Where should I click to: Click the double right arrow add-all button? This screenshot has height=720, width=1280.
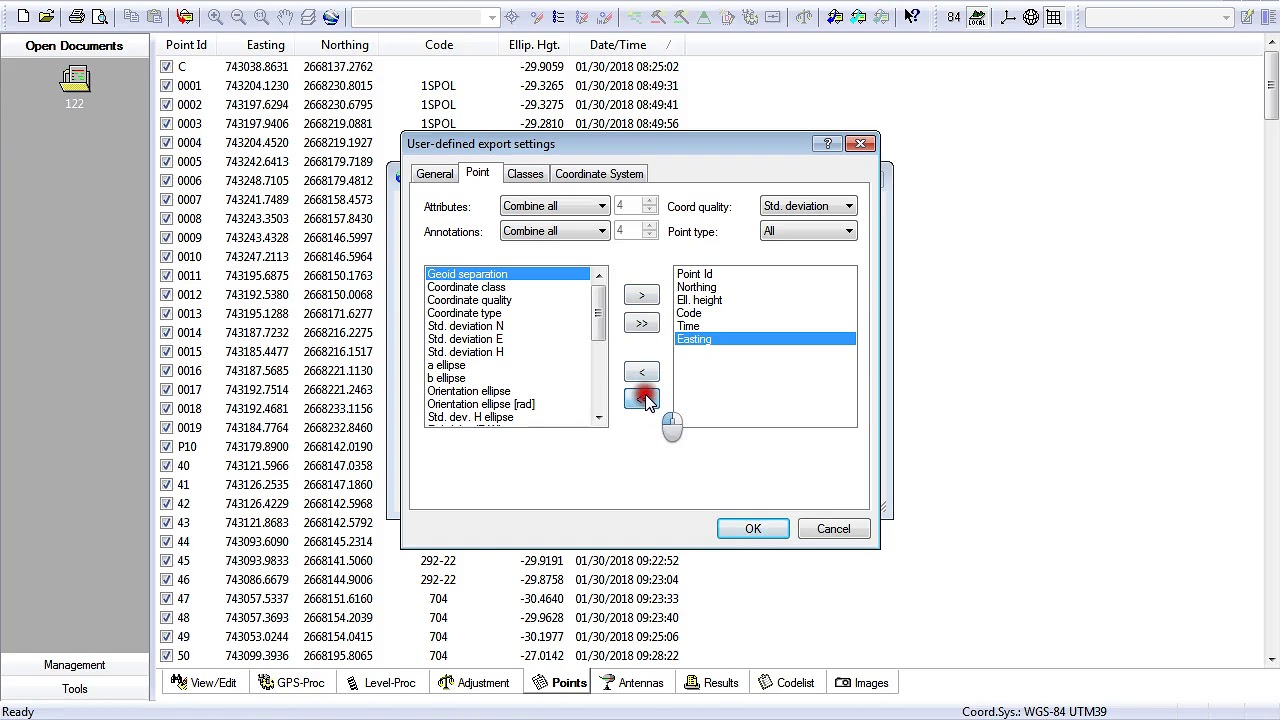point(642,323)
